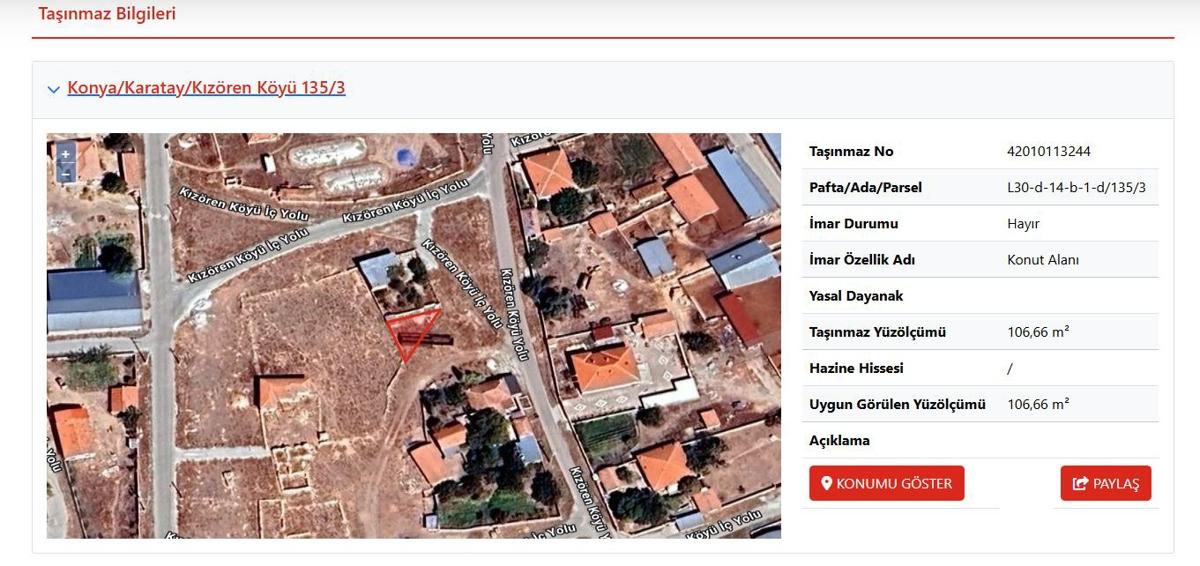Viewport: 1200px width, 566px height.
Task: Click the Uygun Görülen Yüzölçümü label
Action: coord(897,404)
